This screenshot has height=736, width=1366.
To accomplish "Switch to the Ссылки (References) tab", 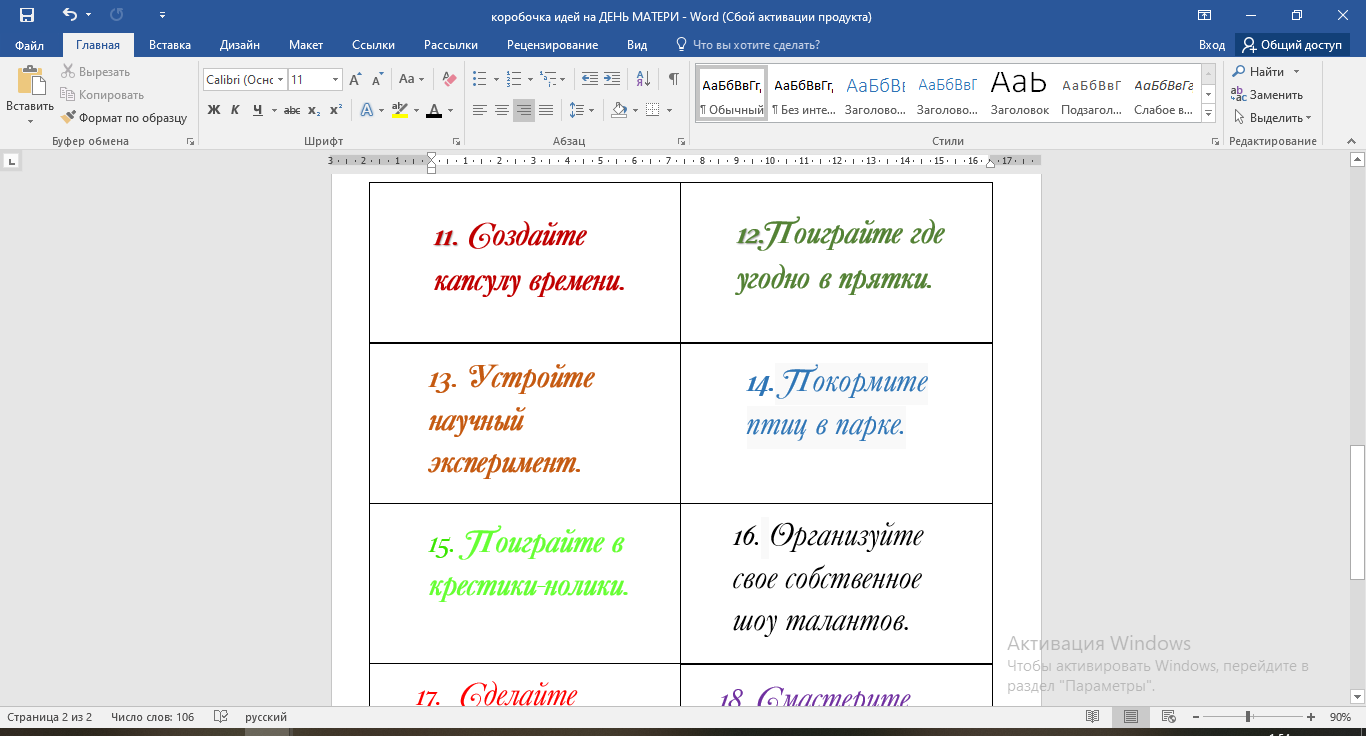I will point(373,45).
